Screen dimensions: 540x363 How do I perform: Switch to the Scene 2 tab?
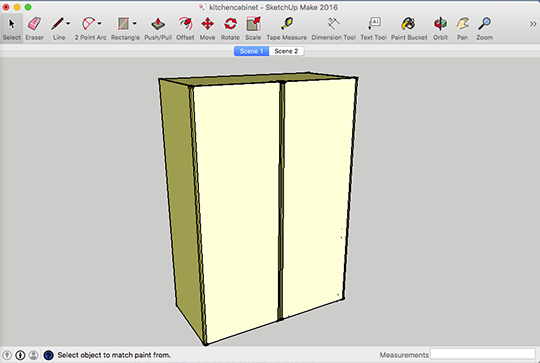pyautogui.click(x=287, y=51)
